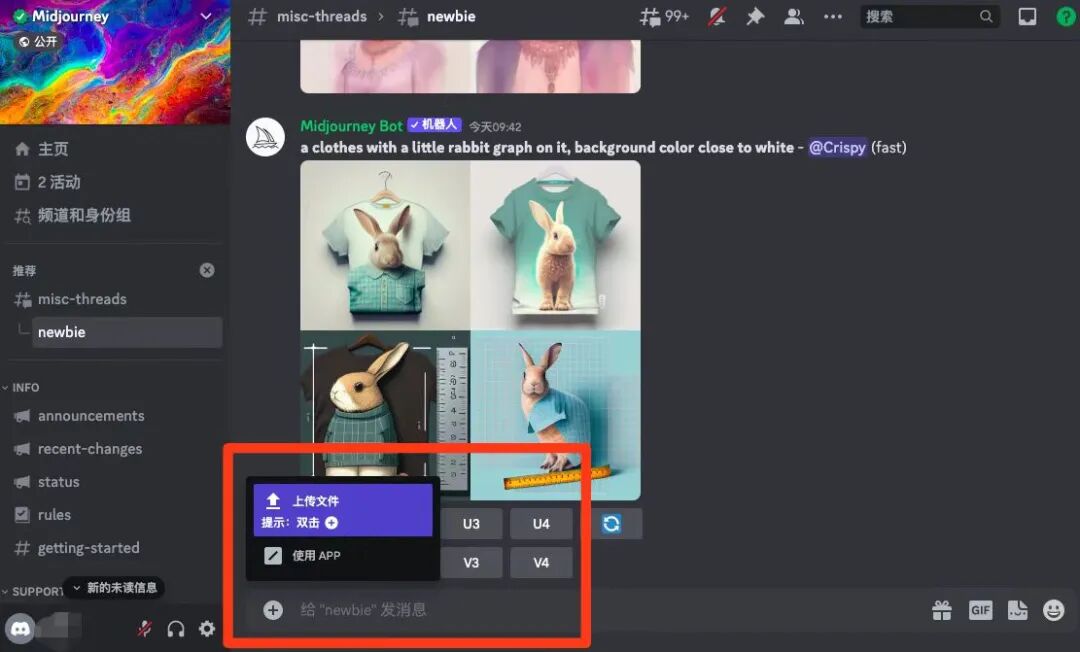Dismiss the 推荐 section with X
The width and height of the screenshot is (1080, 652).
click(207, 270)
